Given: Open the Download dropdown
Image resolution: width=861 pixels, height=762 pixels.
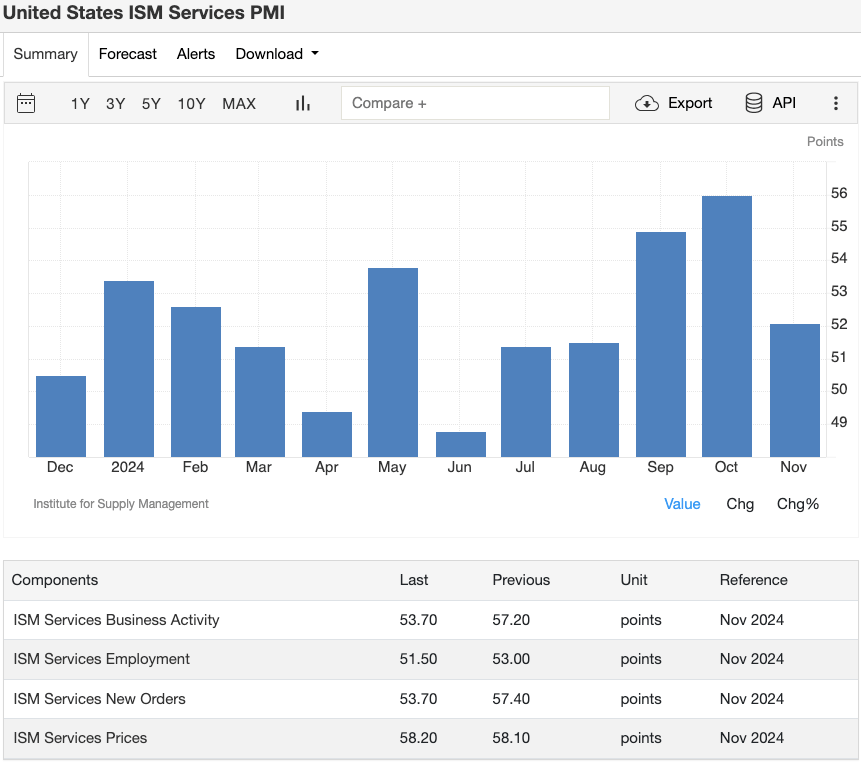Looking at the screenshot, I should pyautogui.click(x=276, y=54).
